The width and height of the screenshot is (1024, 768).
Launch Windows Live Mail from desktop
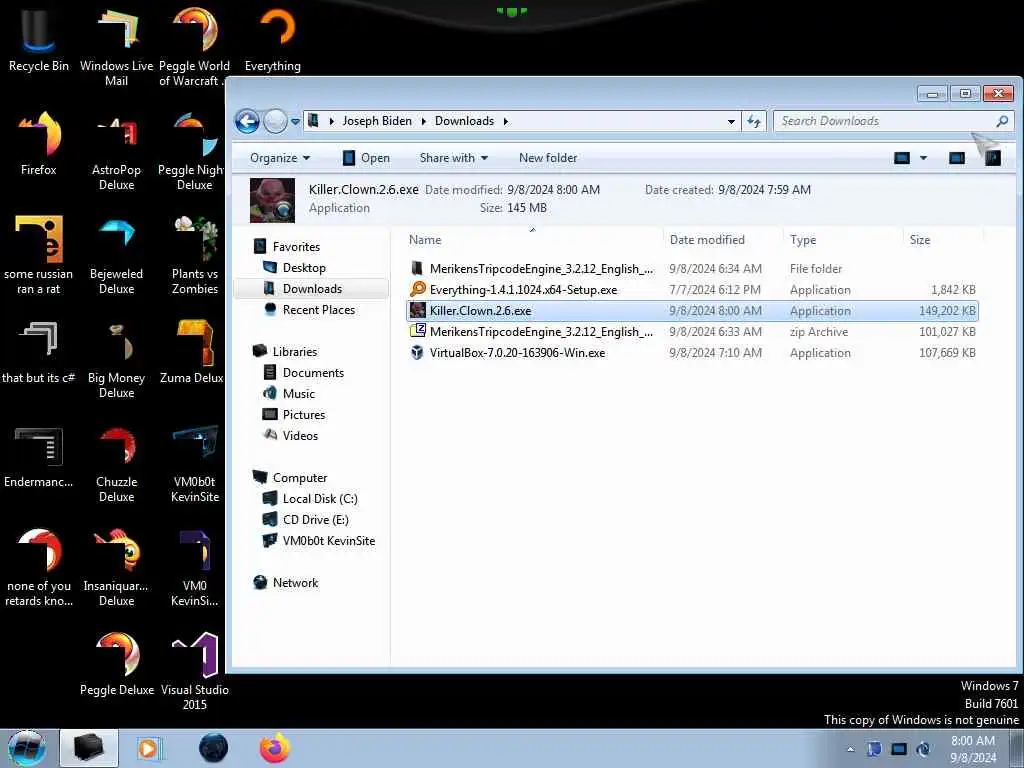pyautogui.click(x=116, y=47)
